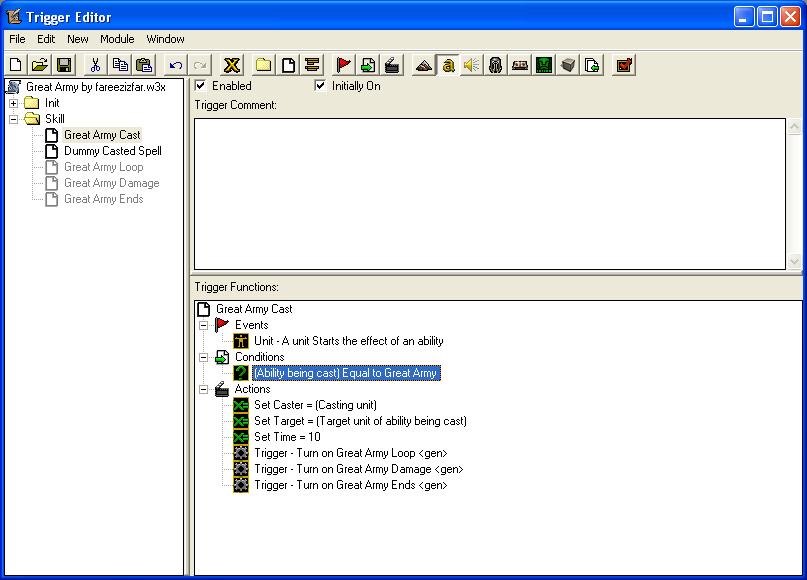
Task: Select the Great Army Loop trigger
Action: point(103,167)
